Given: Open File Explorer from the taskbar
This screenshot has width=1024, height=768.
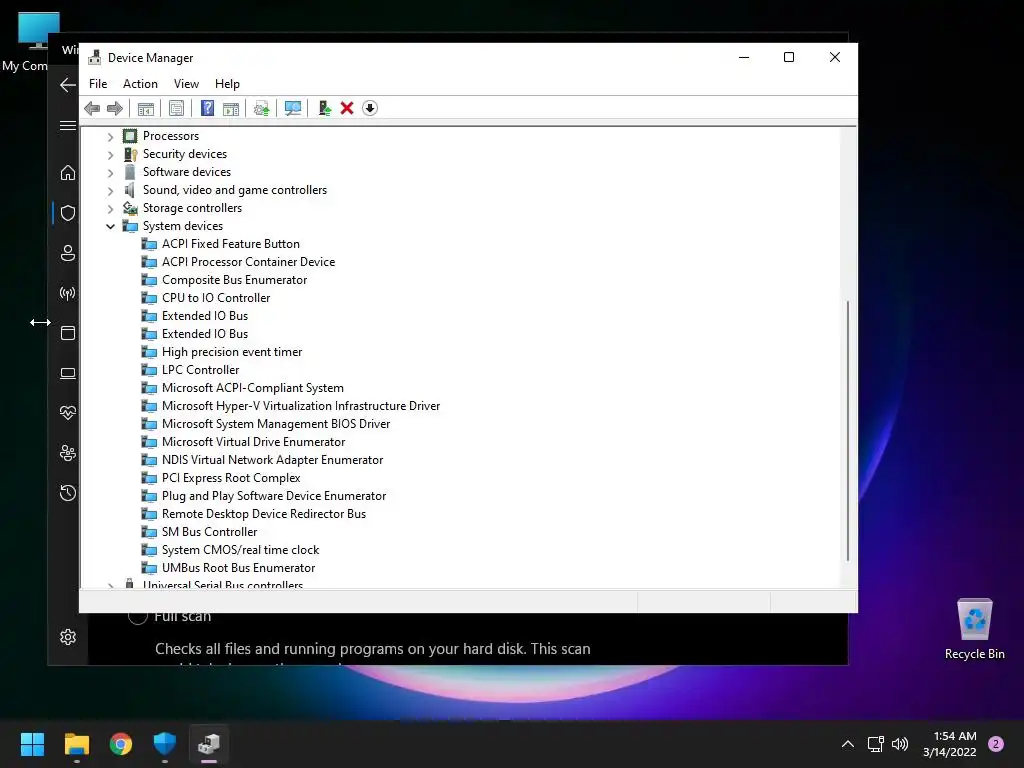Looking at the screenshot, I should (76, 744).
